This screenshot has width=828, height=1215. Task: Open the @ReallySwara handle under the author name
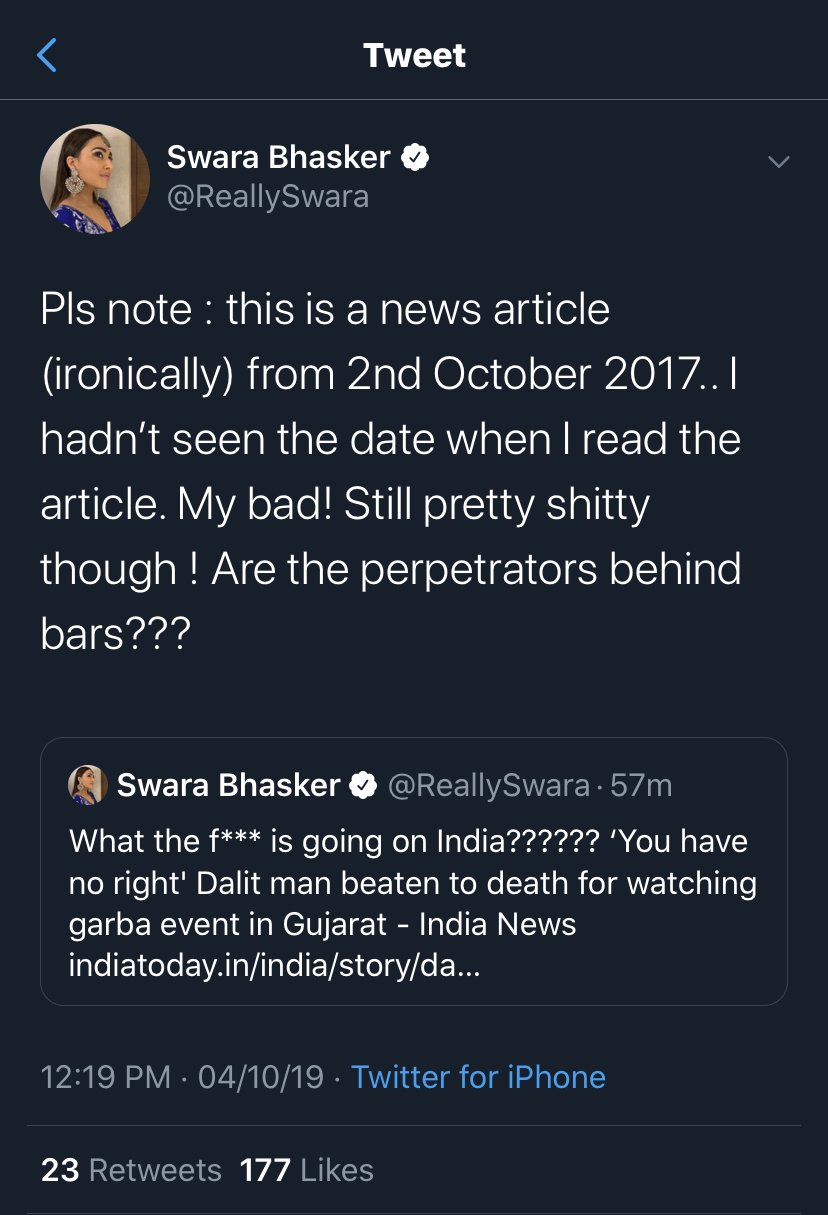point(267,196)
